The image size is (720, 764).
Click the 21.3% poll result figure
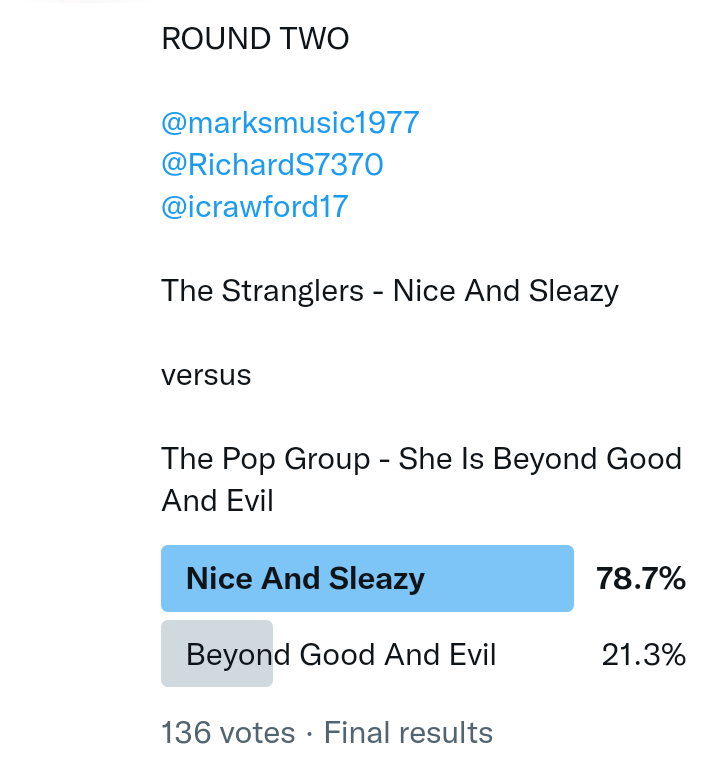coord(643,655)
